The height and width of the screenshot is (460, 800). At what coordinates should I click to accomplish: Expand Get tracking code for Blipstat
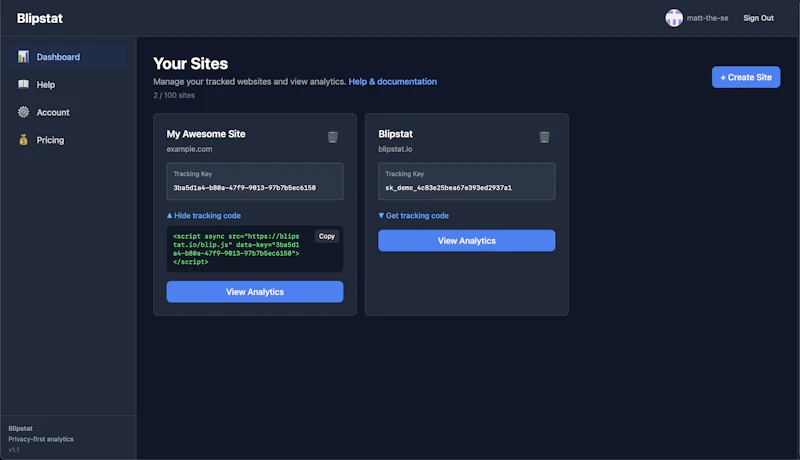click(x=413, y=216)
